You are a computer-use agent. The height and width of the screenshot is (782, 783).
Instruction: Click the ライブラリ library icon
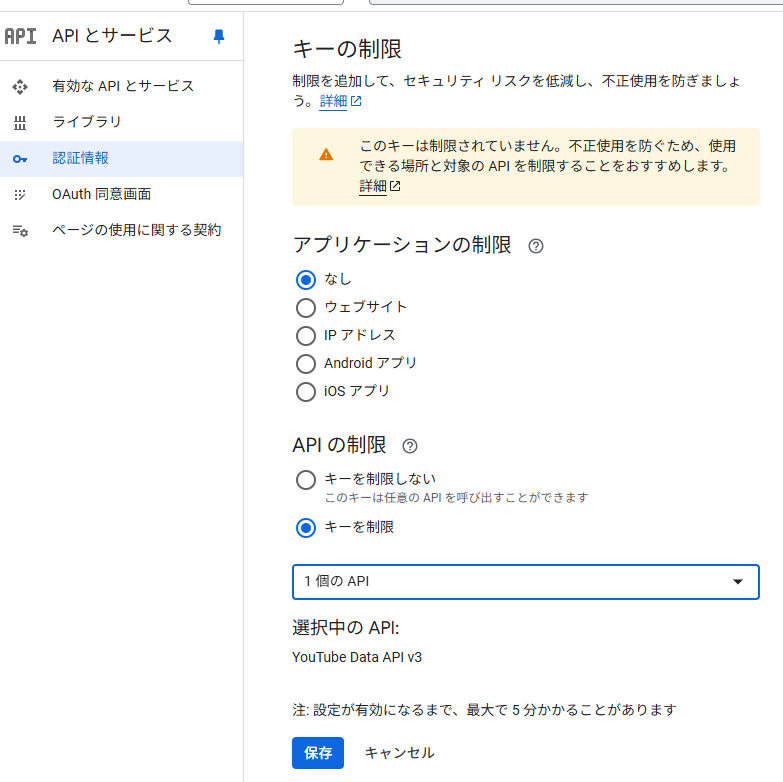click(x=20, y=122)
